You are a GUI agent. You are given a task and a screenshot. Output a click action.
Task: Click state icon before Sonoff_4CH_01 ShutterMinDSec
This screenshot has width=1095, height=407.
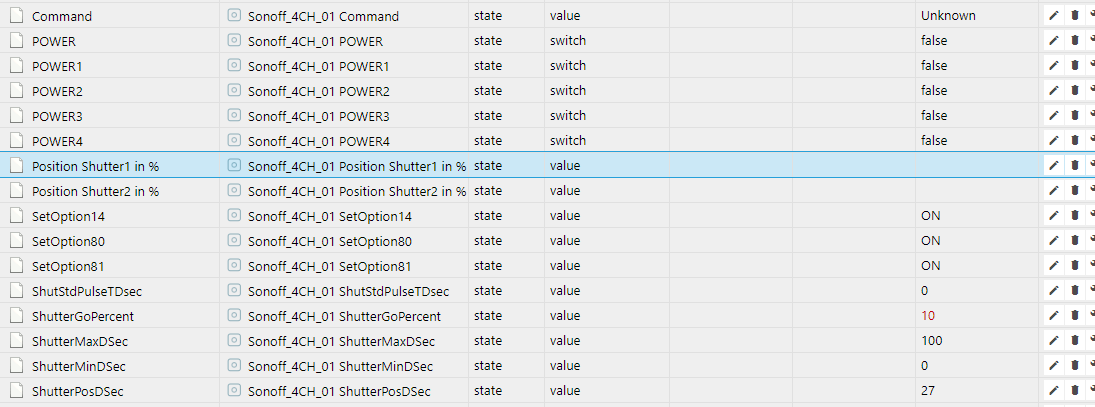[234, 366]
